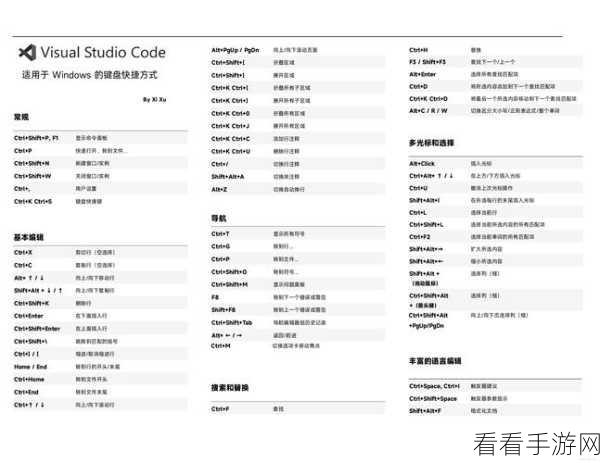The height and width of the screenshot is (463, 600).
Task: Select the "F8" shortcut text
Action: 215,297
